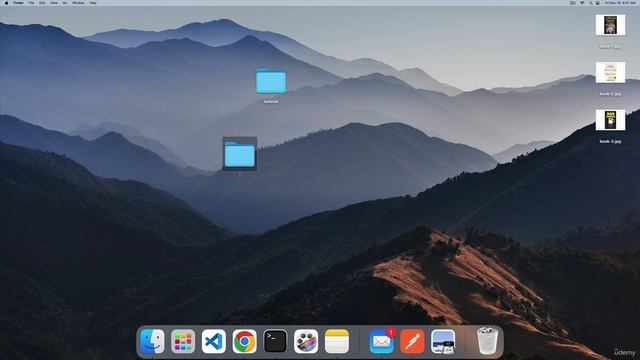The width and height of the screenshot is (640, 360).
Task: Open the Window menu
Action: pyautogui.click(x=78, y=3)
